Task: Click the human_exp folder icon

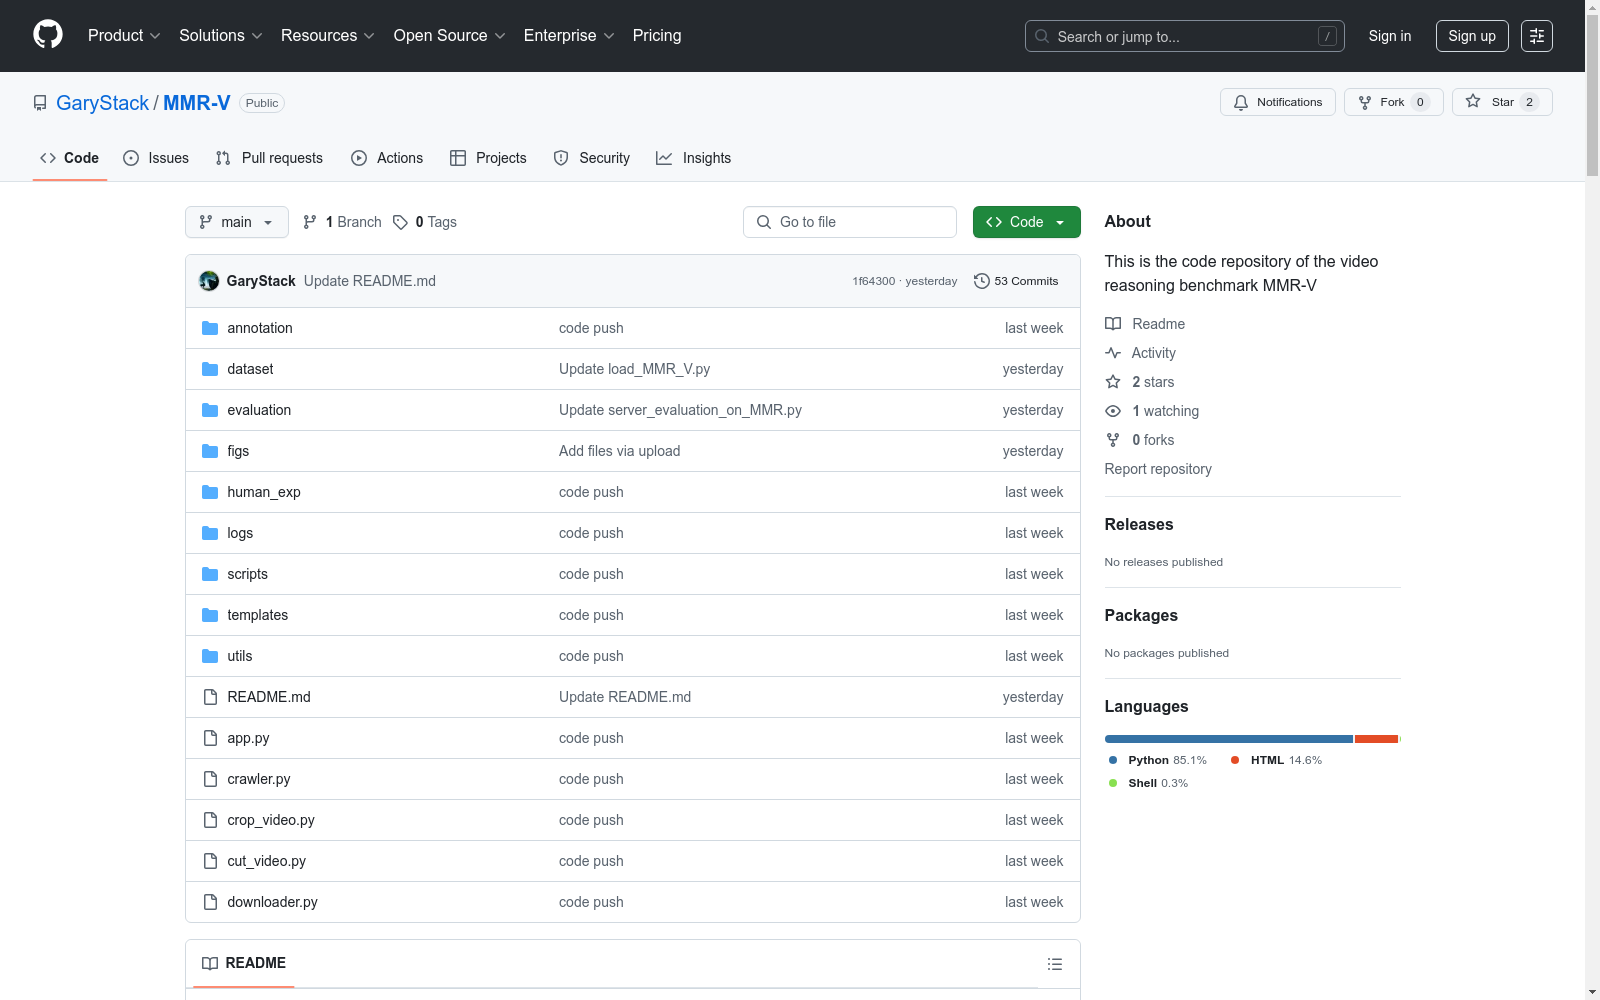Action: (x=210, y=492)
